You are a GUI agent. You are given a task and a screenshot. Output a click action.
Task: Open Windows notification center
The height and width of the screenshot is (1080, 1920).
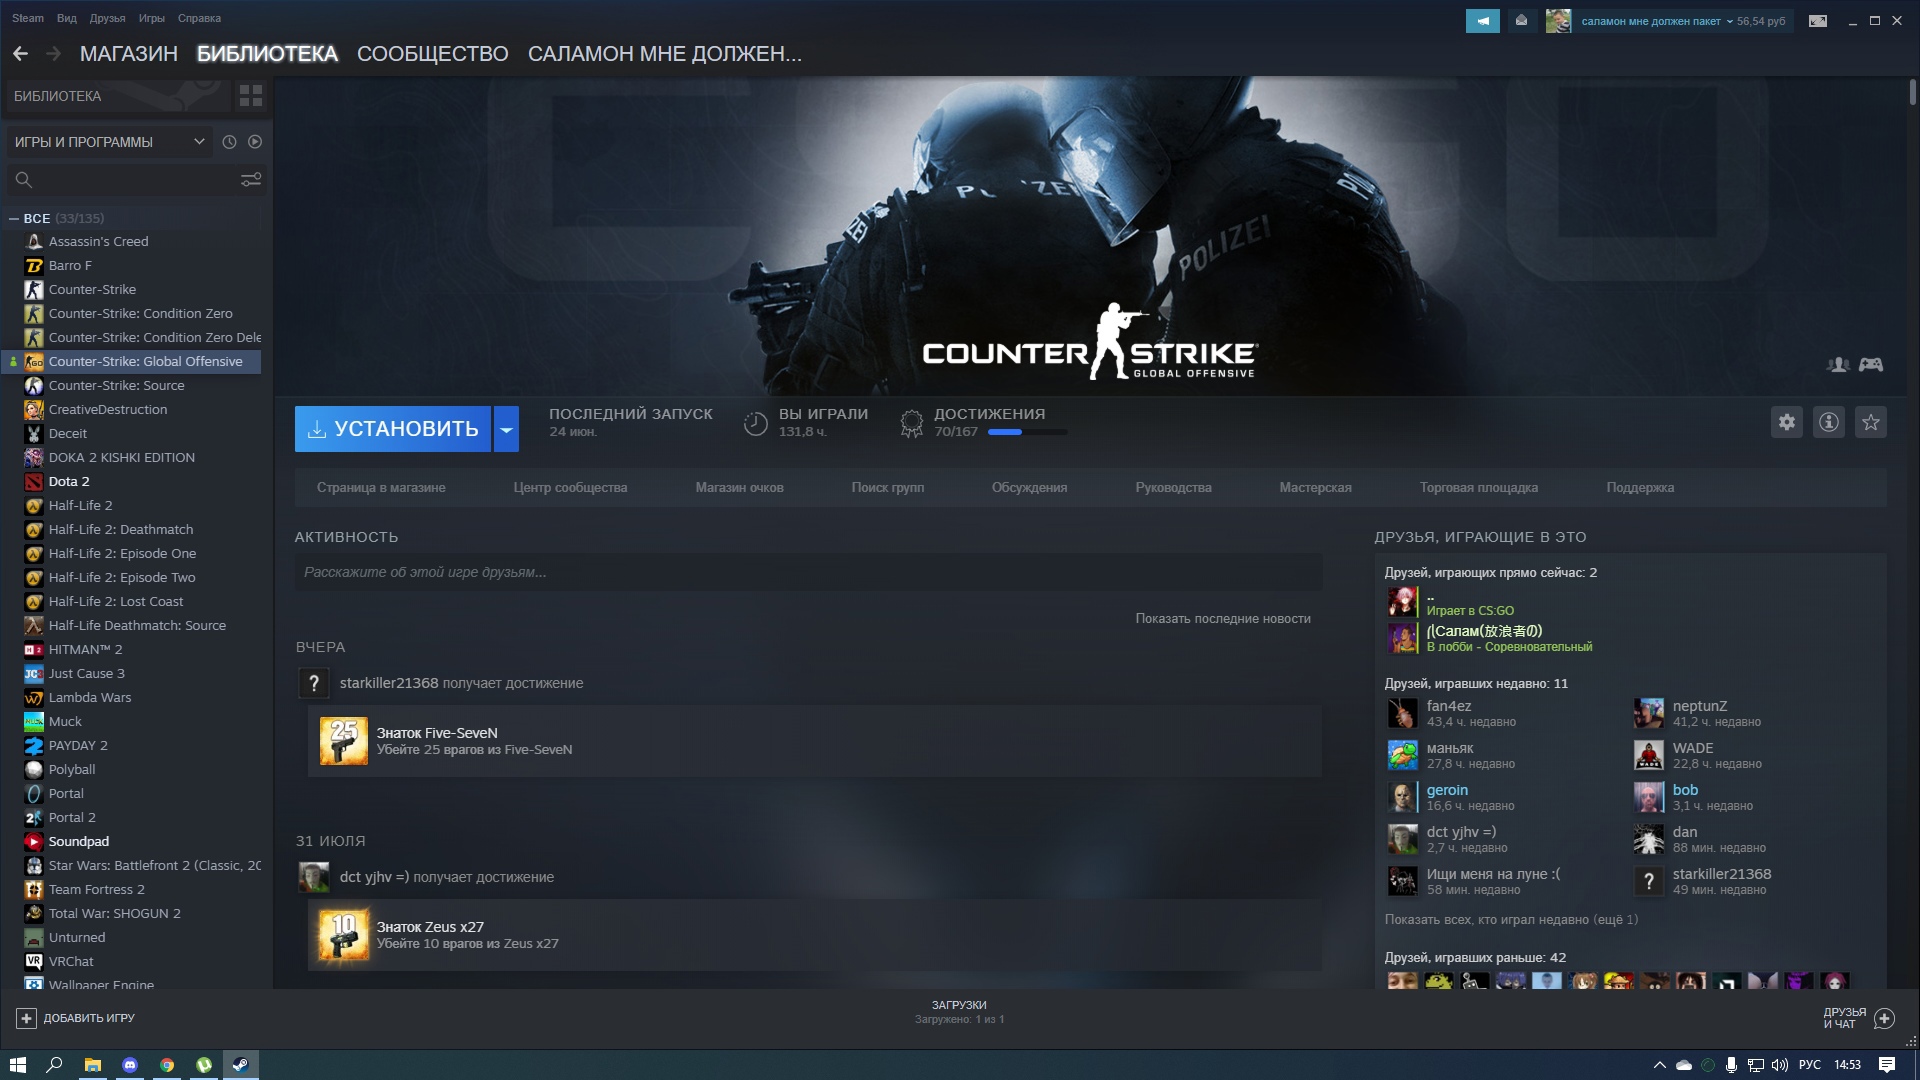coord(1887,1065)
